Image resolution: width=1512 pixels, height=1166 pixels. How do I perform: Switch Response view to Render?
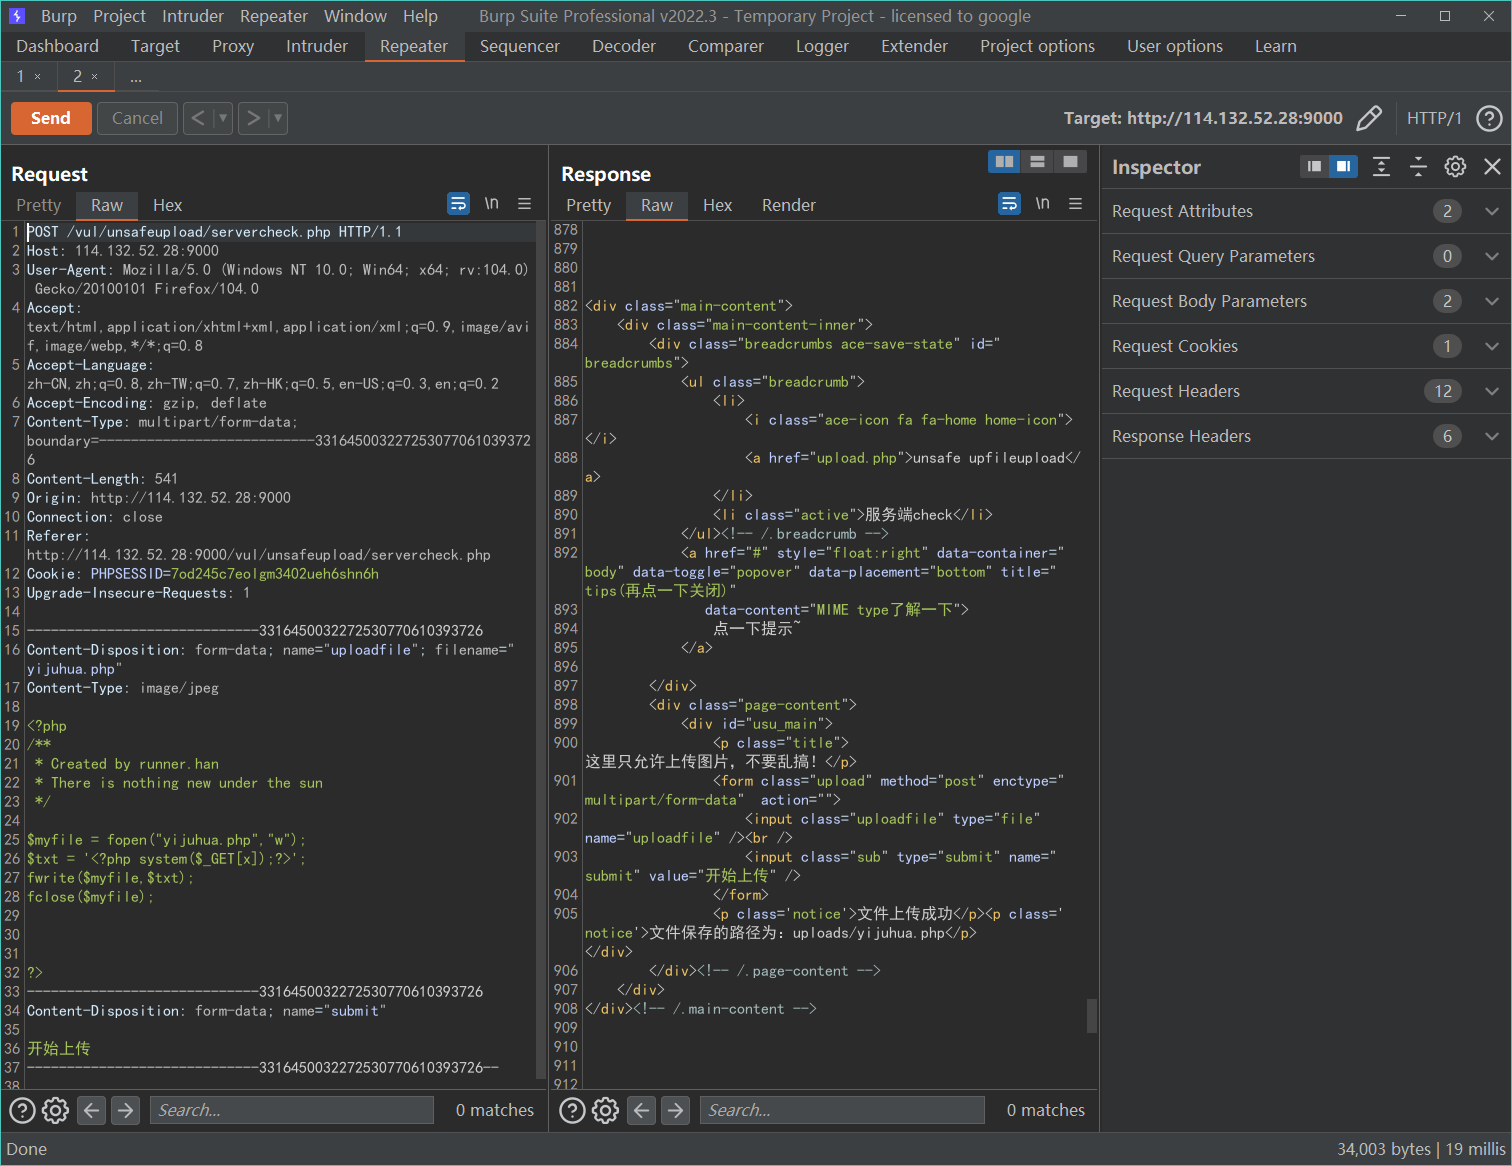[x=789, y=205]
